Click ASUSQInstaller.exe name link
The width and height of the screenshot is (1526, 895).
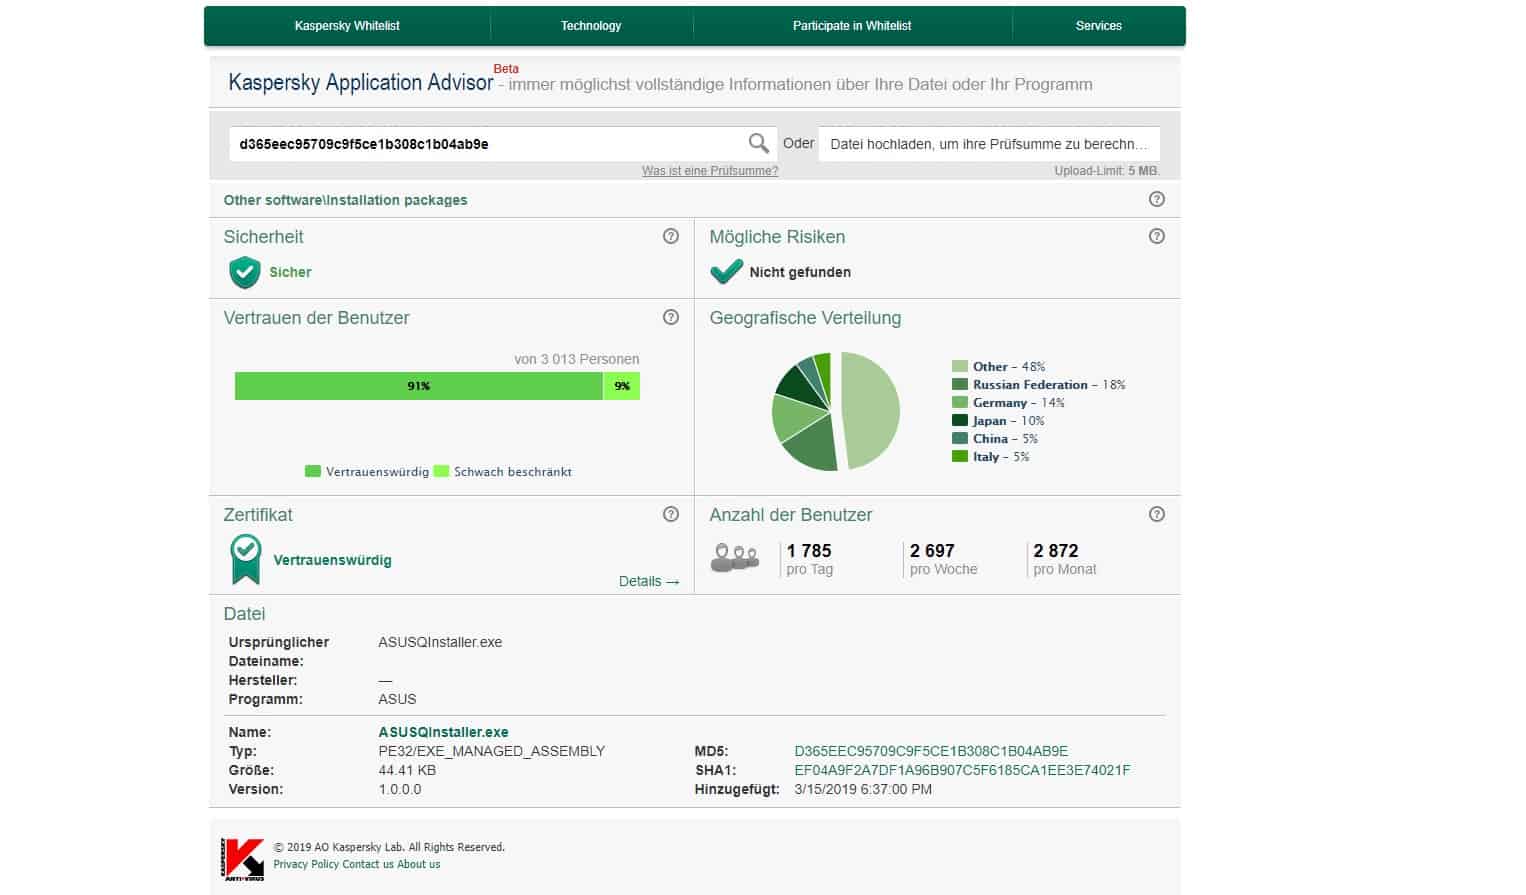coord(443,732)
